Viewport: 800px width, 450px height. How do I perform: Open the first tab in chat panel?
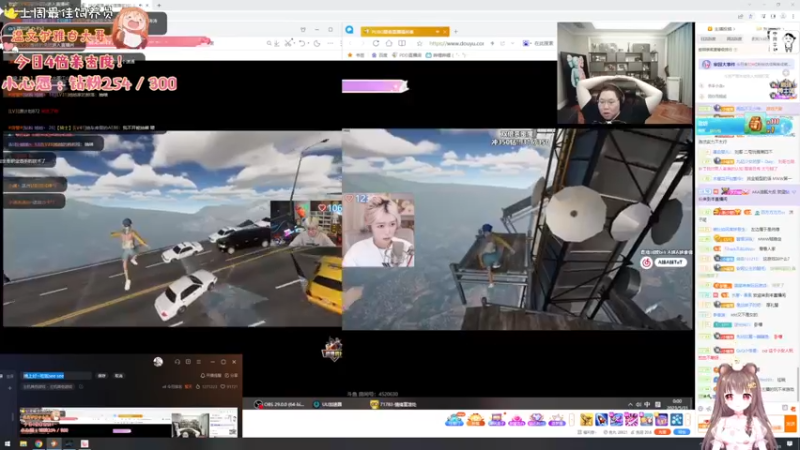click(708, 39)
